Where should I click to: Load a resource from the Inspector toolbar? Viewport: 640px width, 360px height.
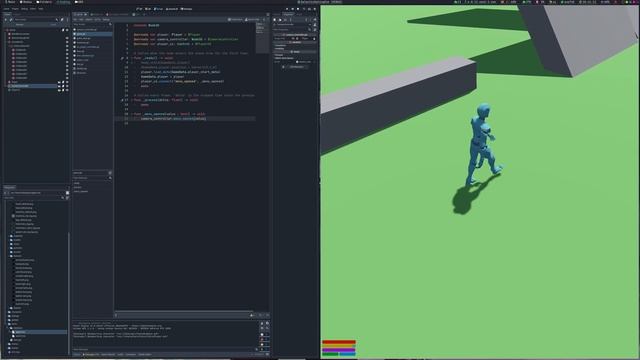pos(280,20)
